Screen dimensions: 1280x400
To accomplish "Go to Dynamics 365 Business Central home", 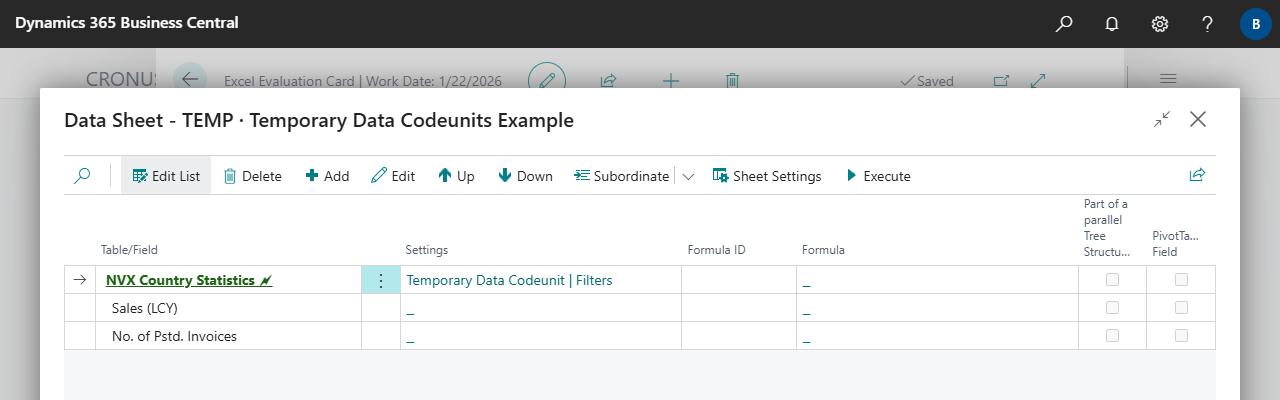I will click(x=126, y=23).
